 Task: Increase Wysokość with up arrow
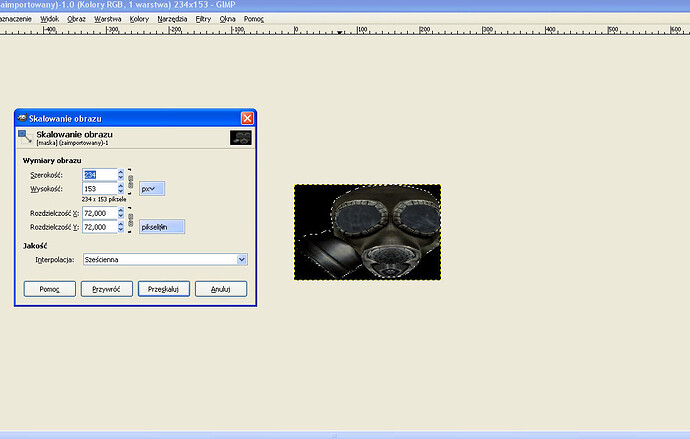[x=121, y=186]
